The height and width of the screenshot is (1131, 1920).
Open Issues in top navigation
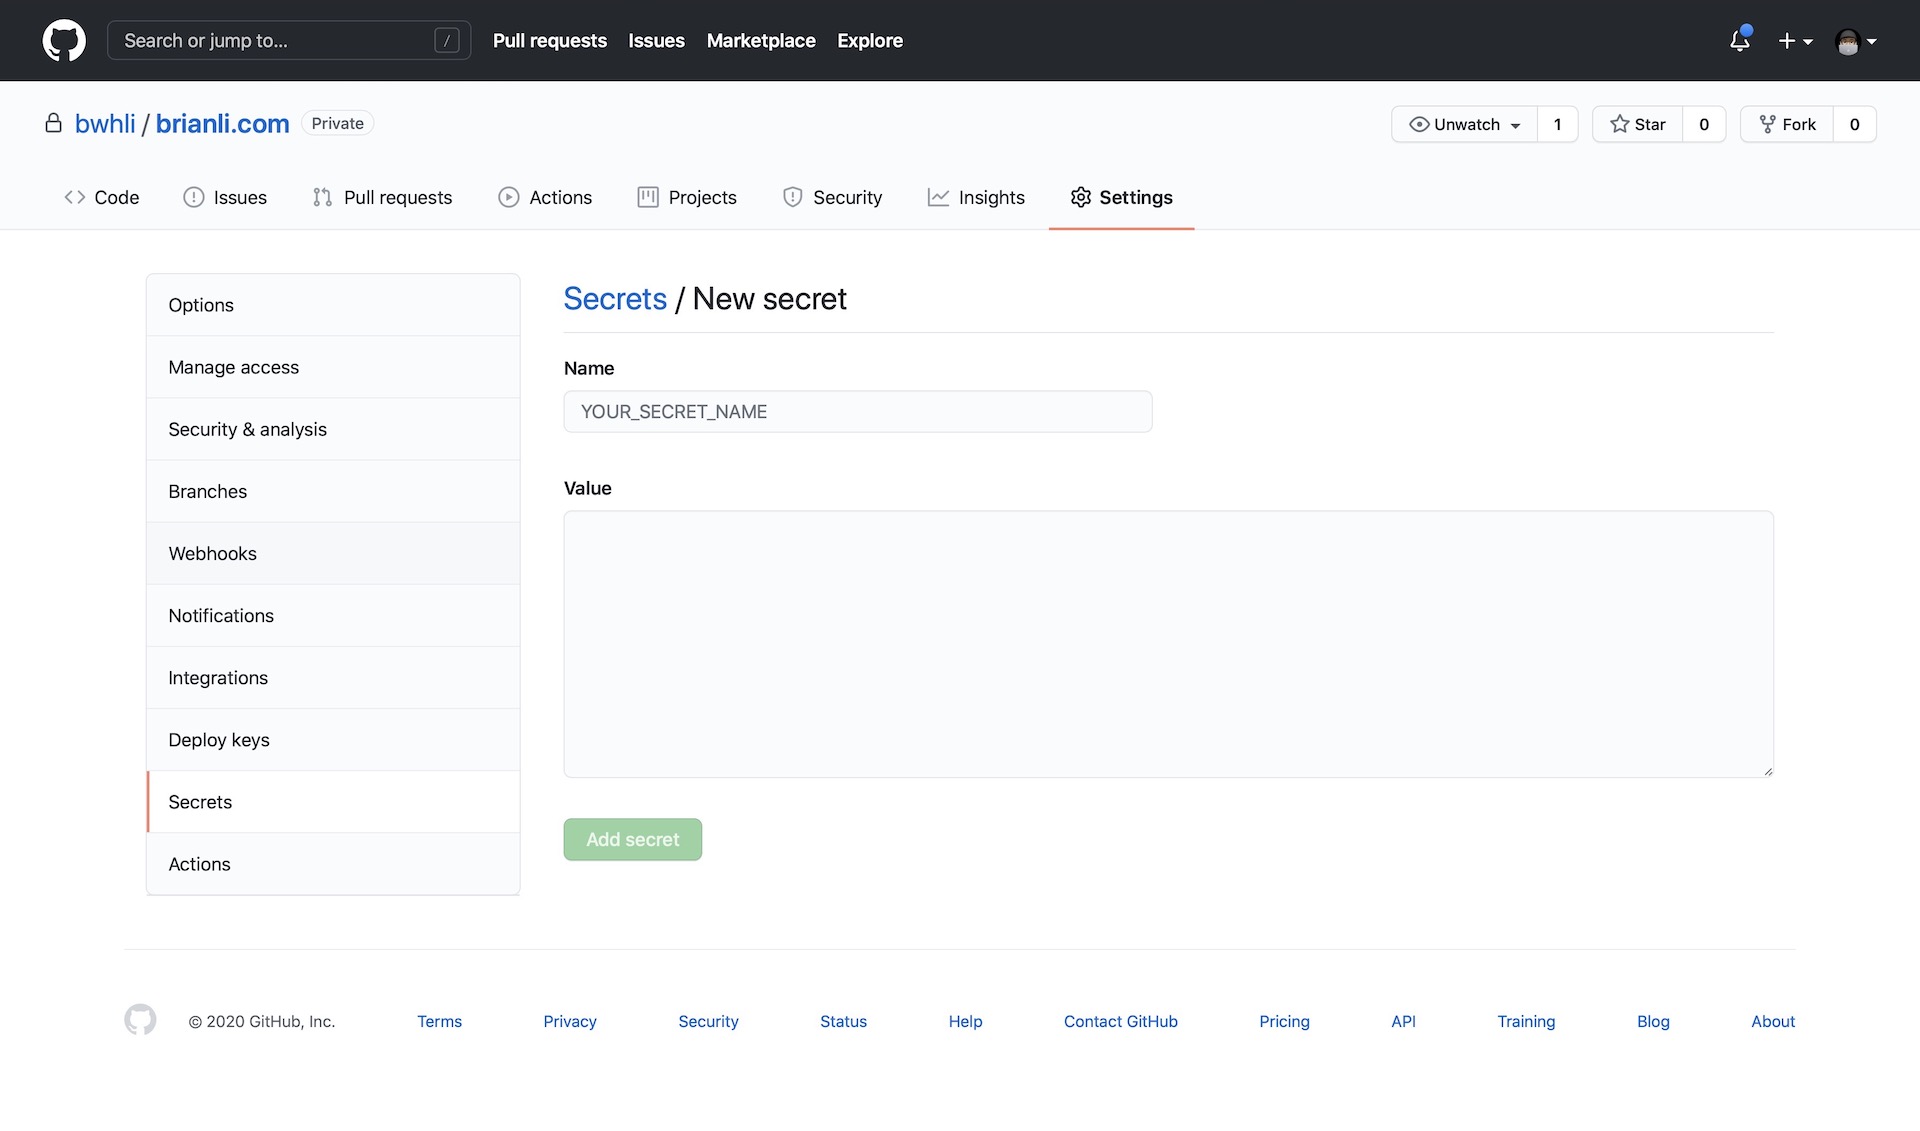tap(656, 41)
